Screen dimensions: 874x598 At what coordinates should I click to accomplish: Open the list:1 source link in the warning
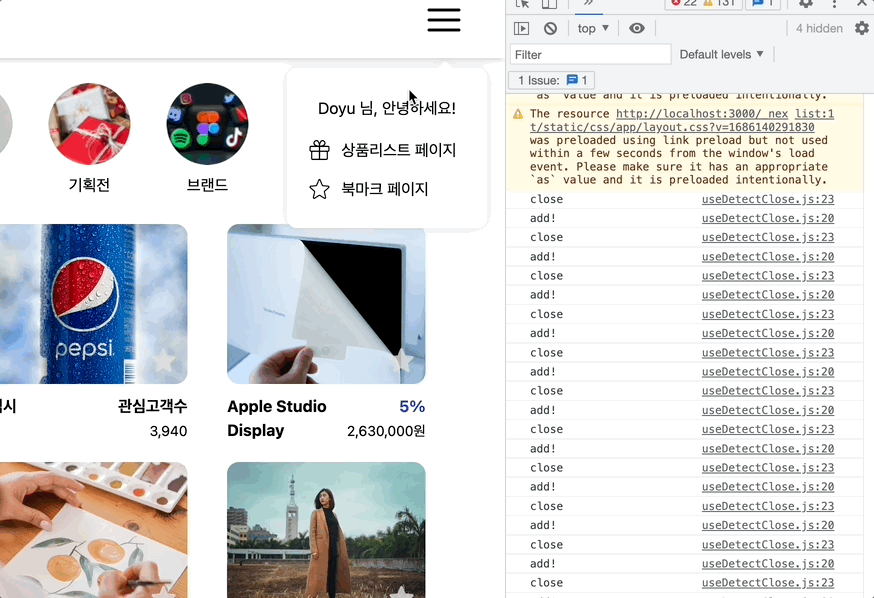click(x=814, y=114)
